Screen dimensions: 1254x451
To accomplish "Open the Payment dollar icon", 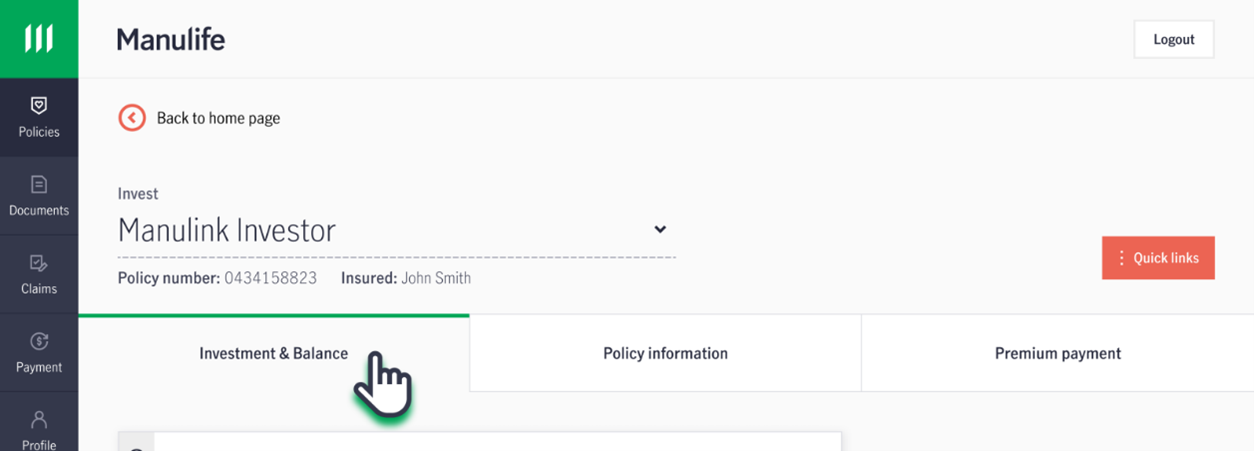I will (x=39, y=341).
